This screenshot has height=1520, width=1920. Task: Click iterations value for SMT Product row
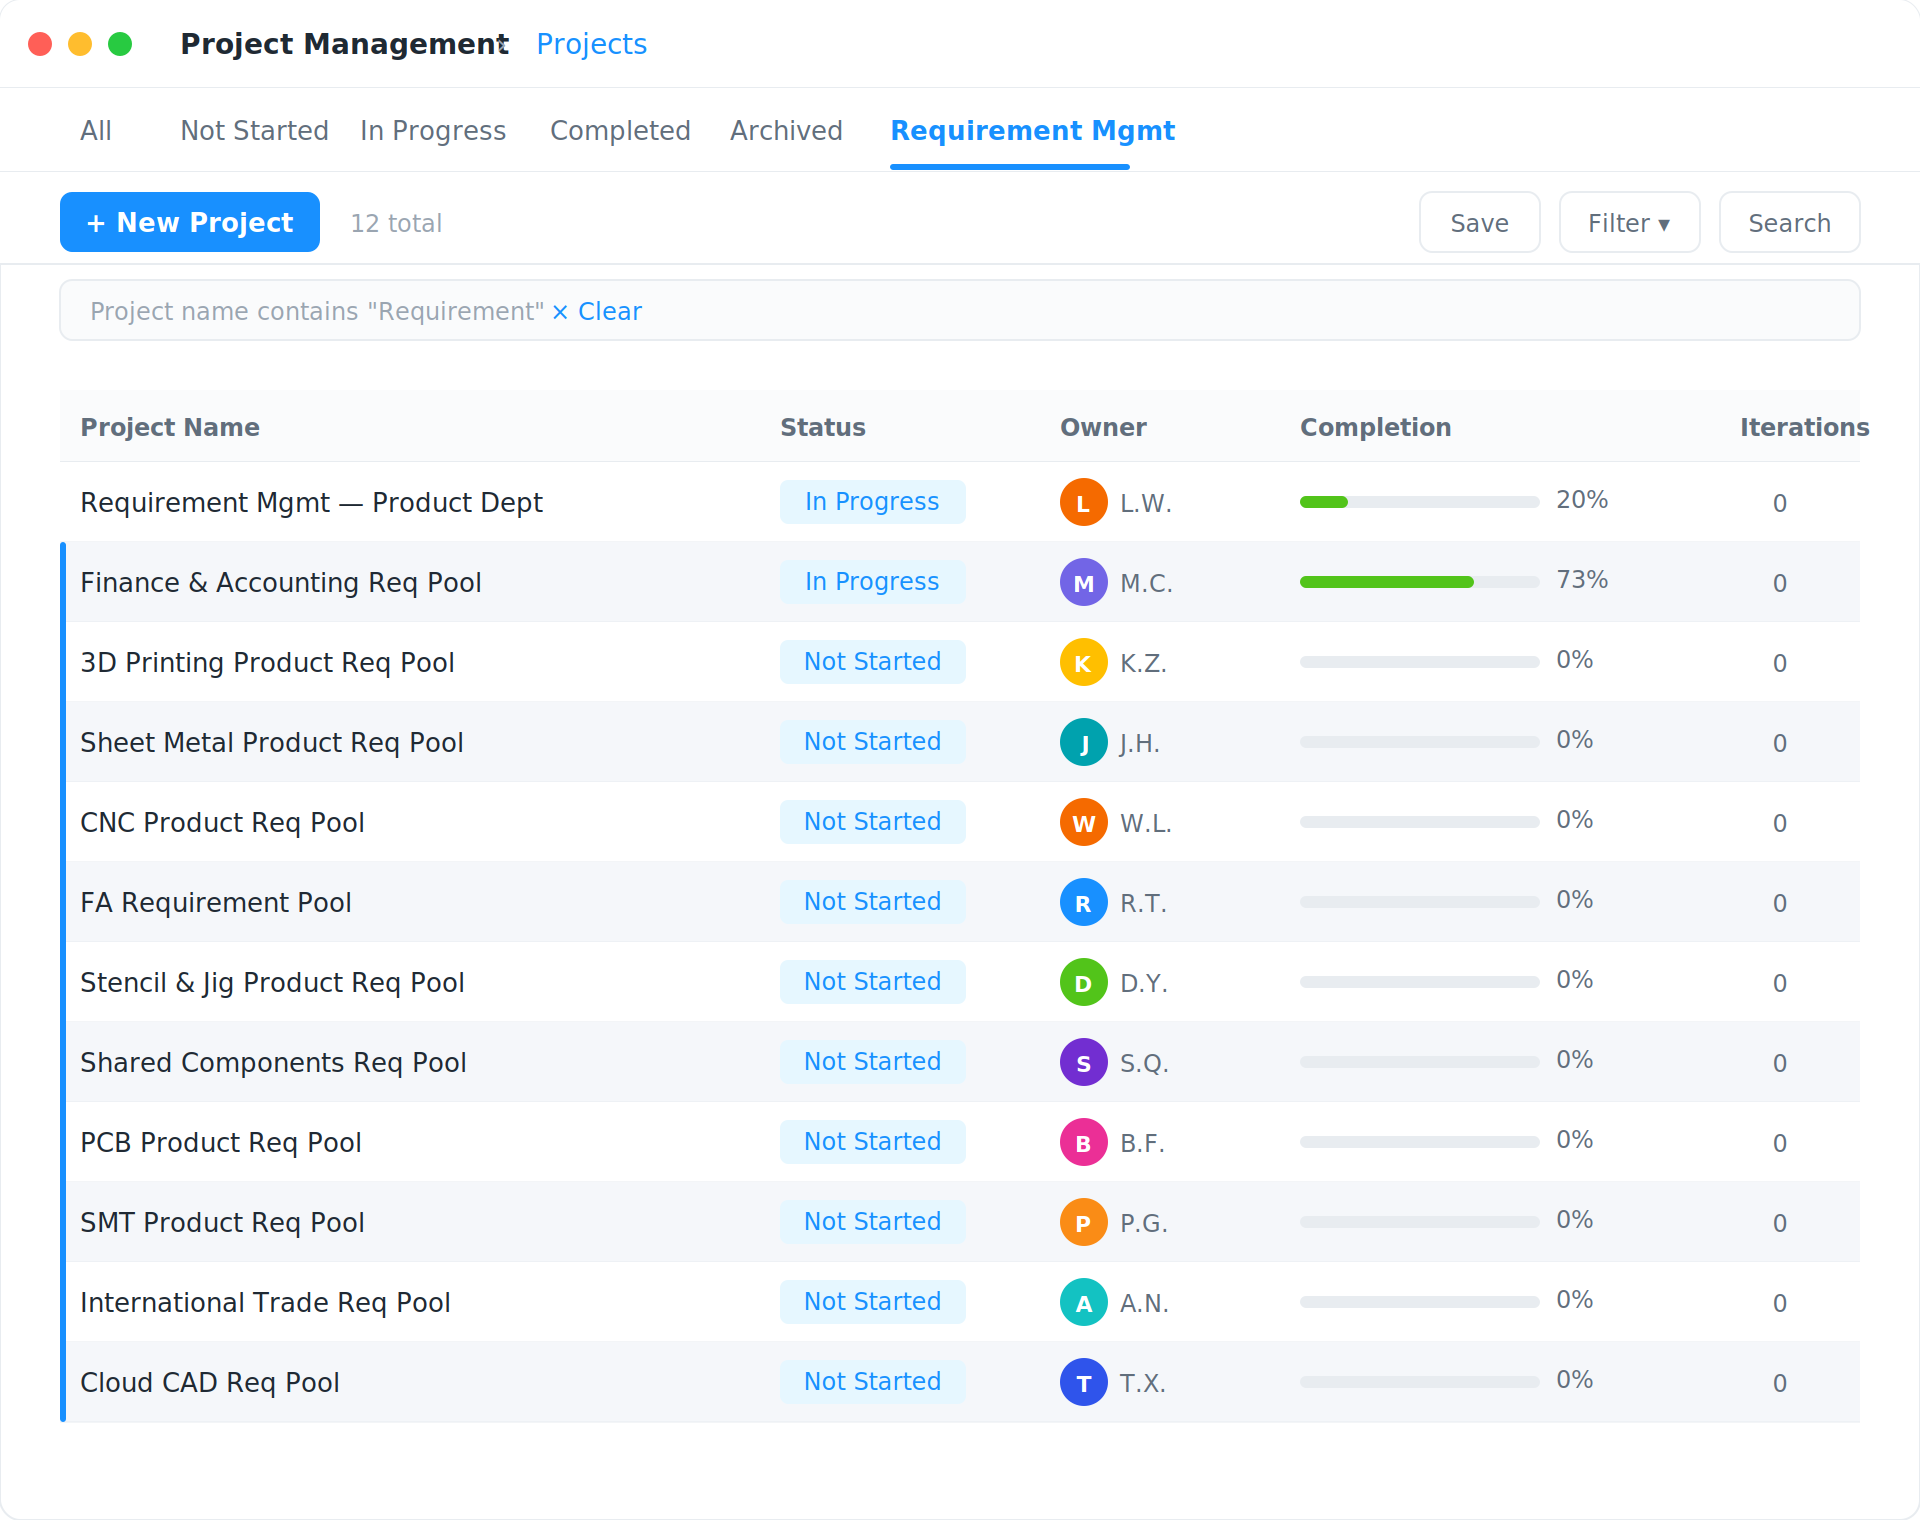pyautogui.click(x=1780, y=1223)
